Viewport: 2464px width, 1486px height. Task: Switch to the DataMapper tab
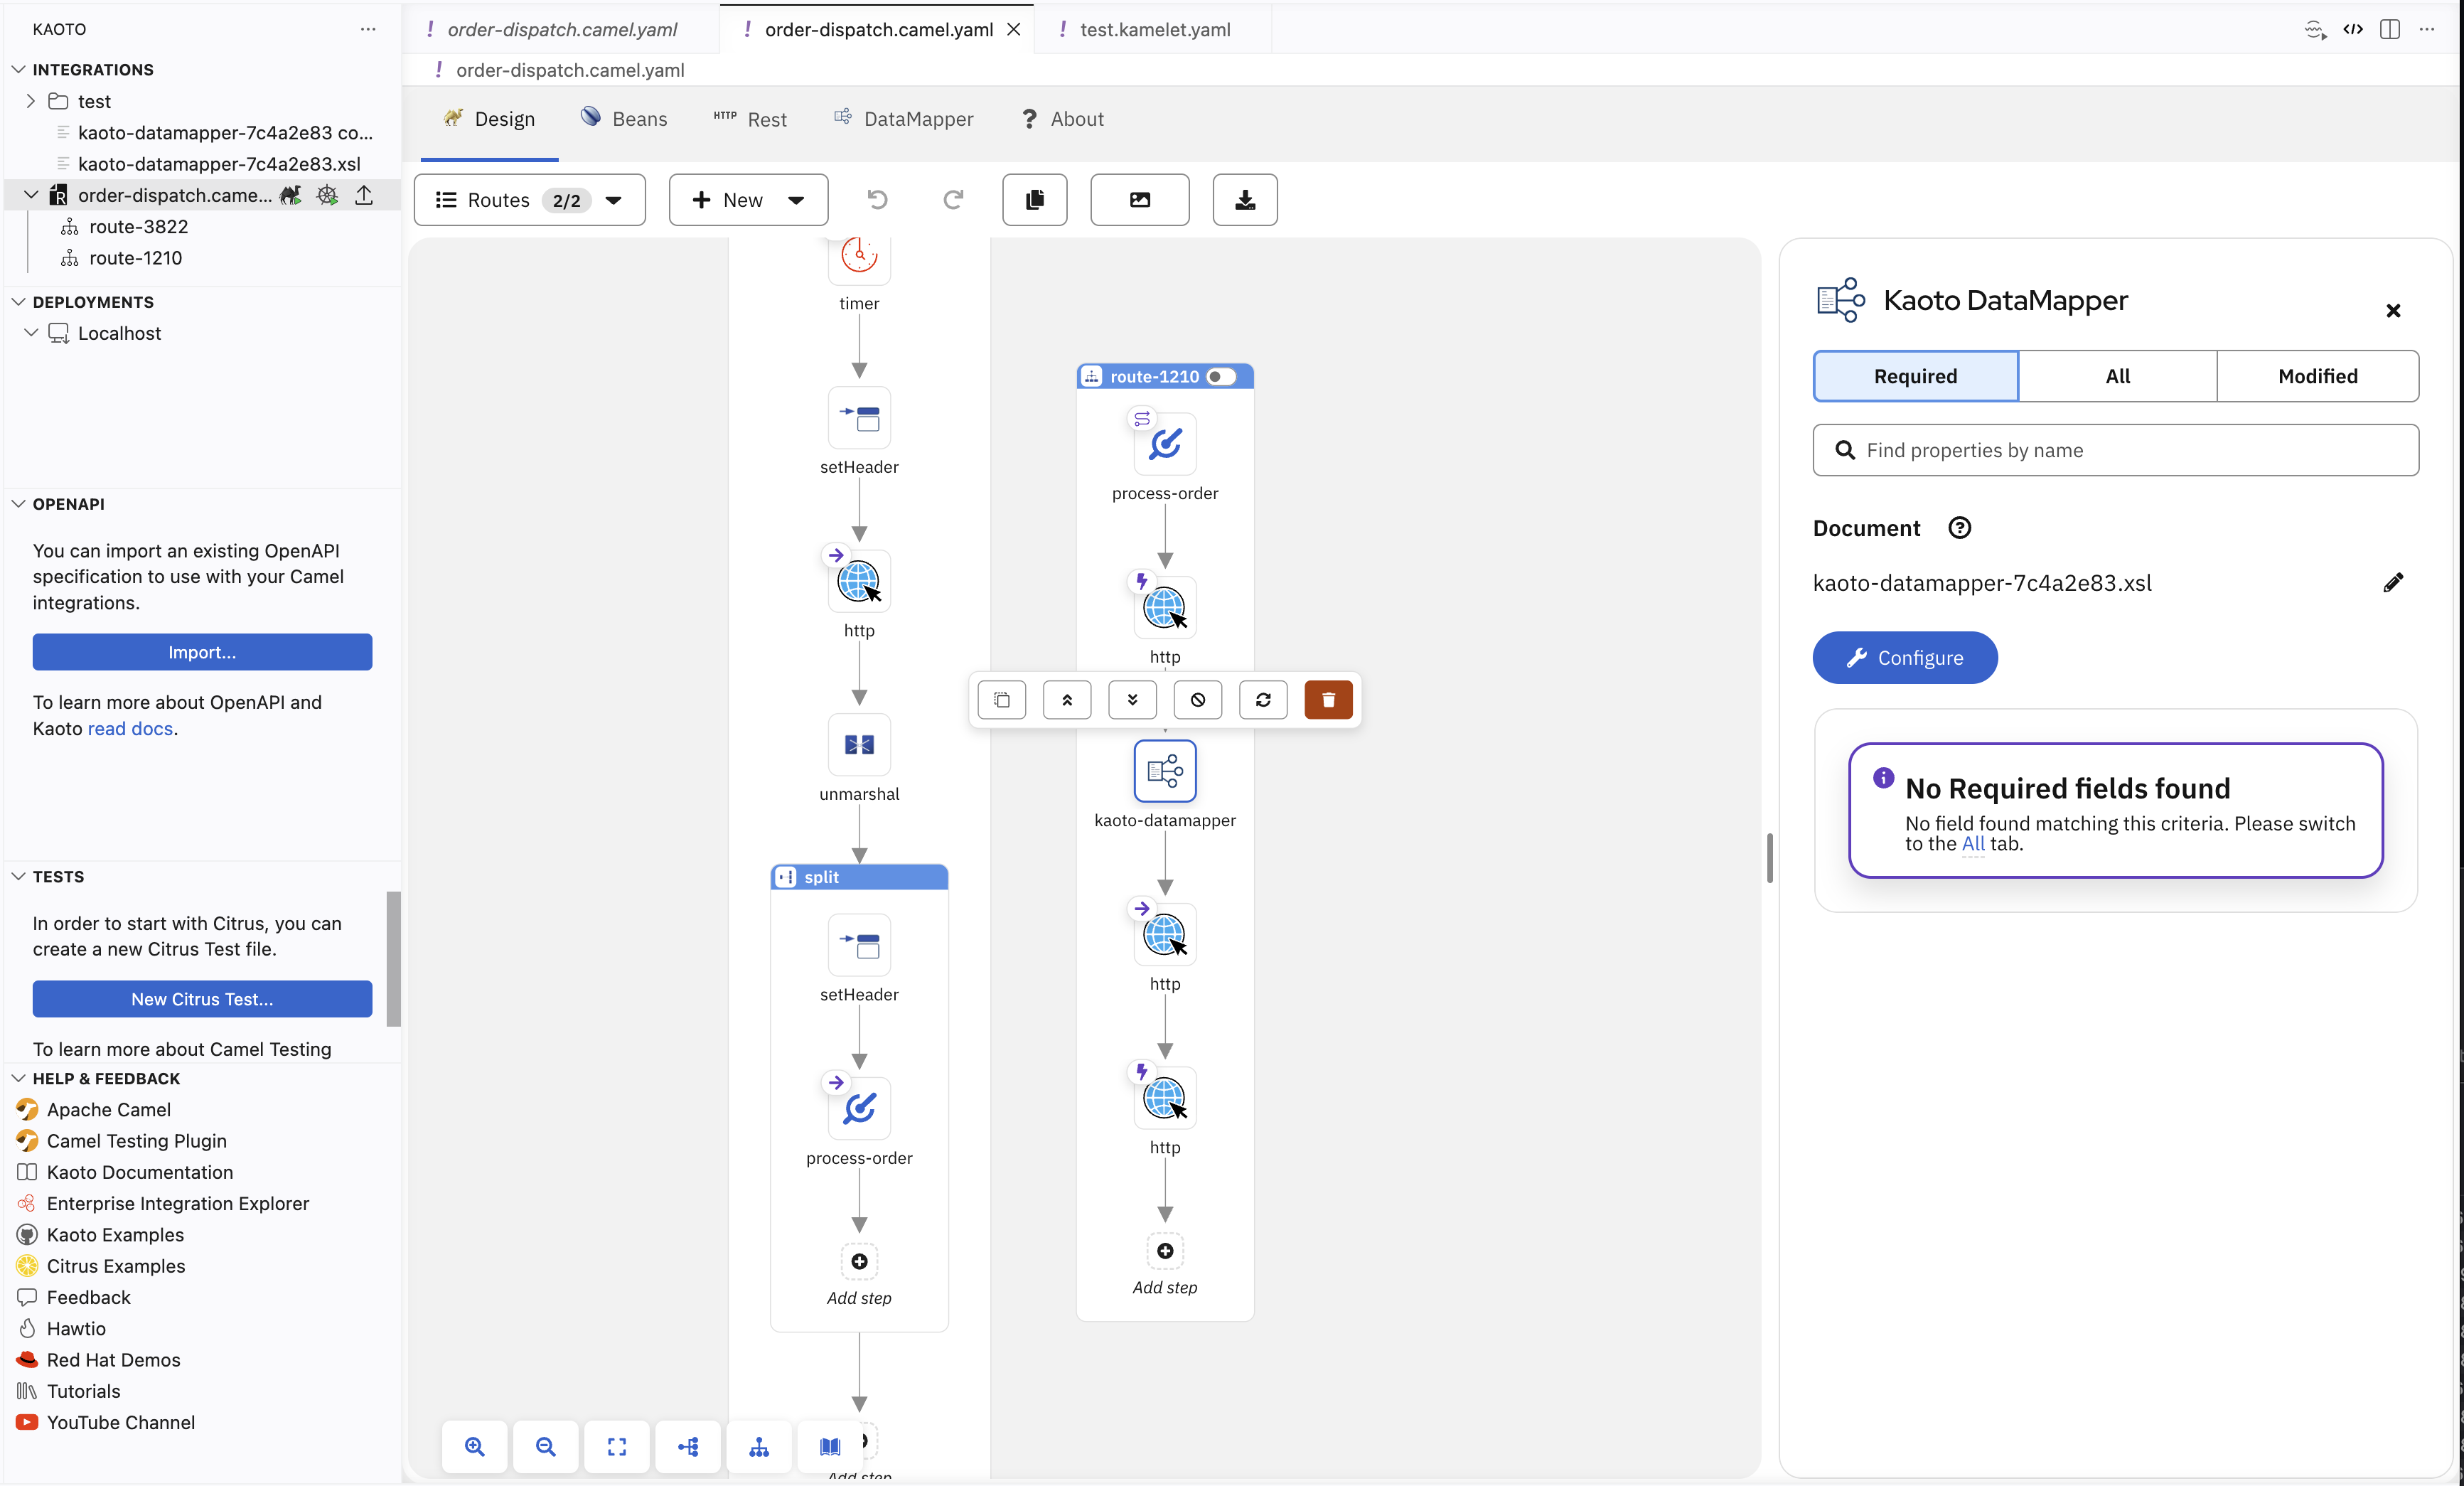[903, 119]
